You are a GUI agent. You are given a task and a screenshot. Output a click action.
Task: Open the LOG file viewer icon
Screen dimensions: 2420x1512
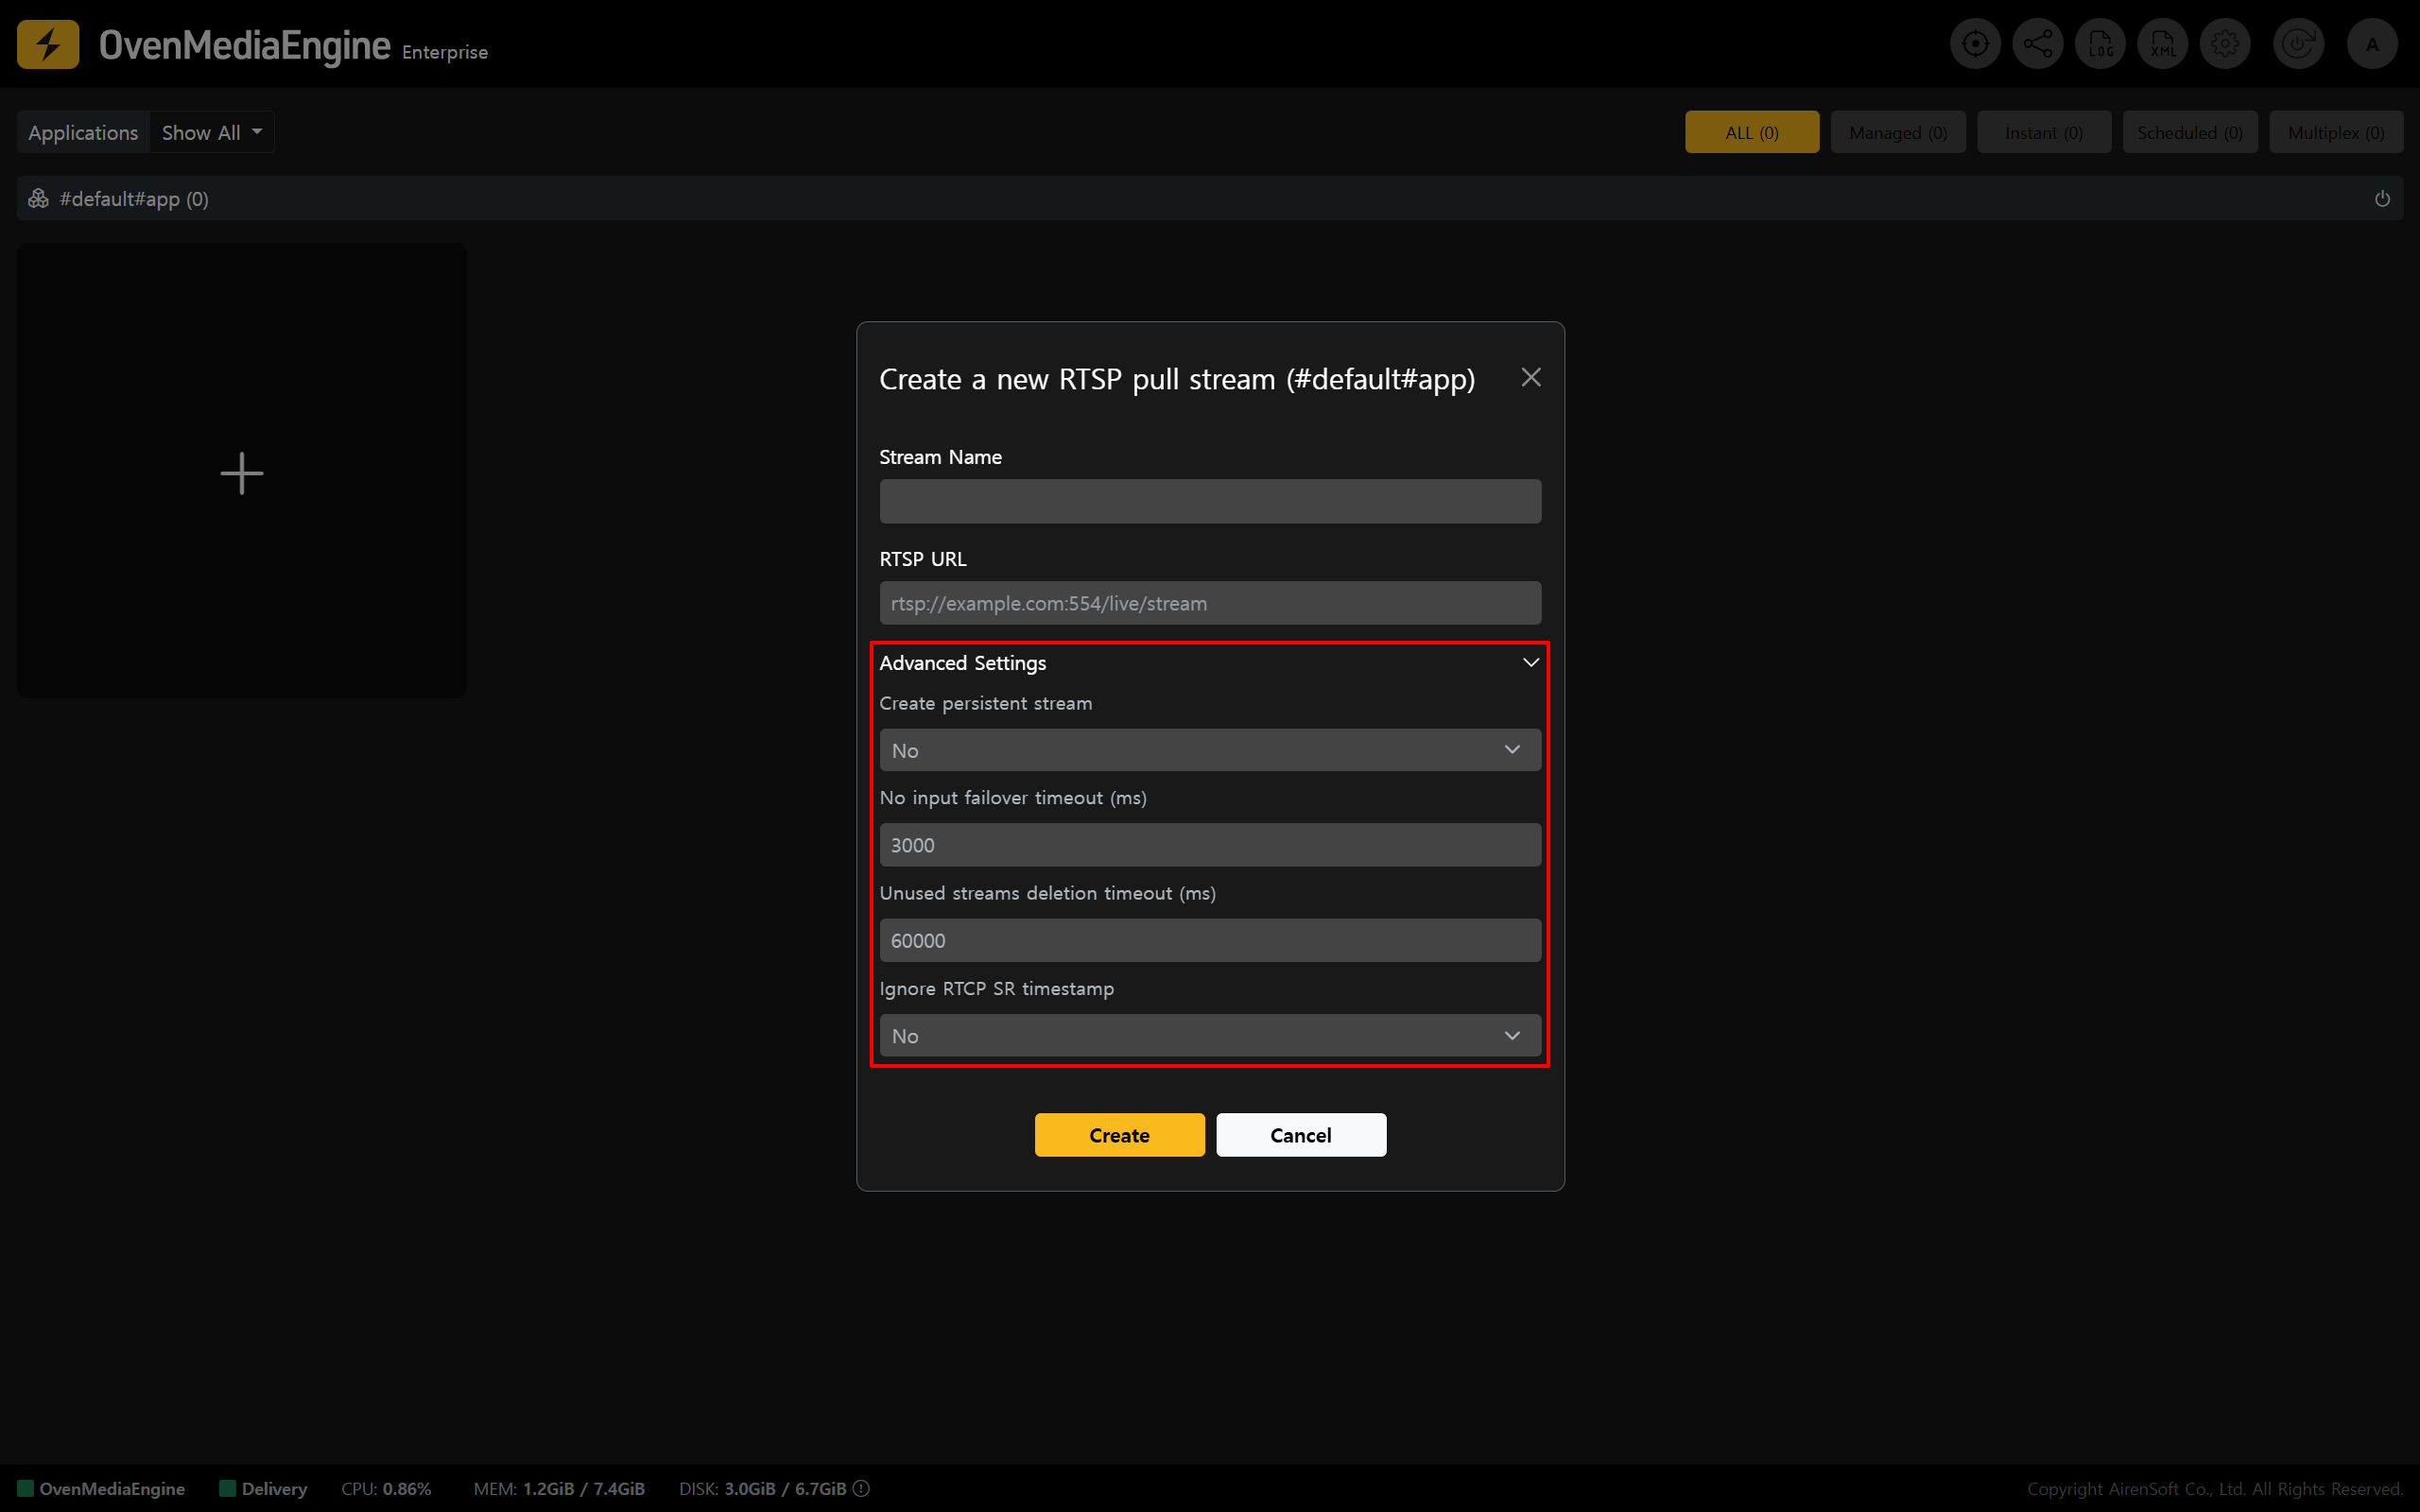coord(2100,44)
